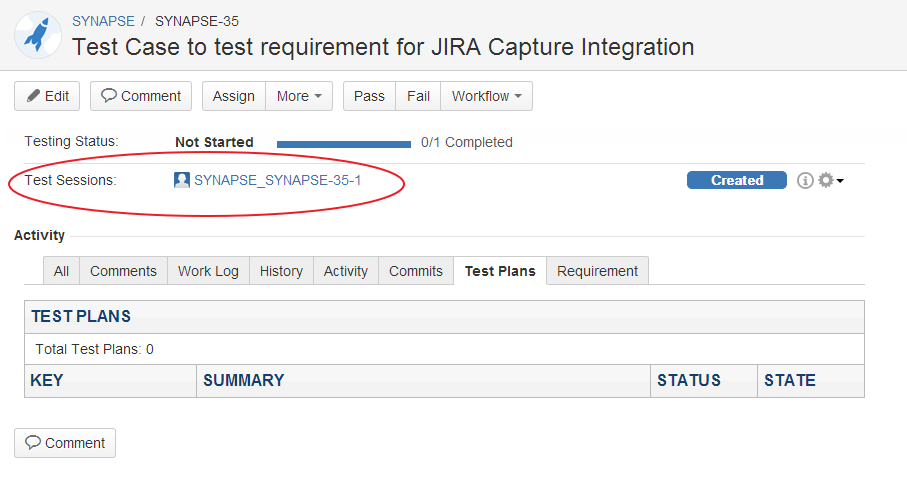Click the TEST PLANS panel heading
The height and width of the screenshot is (477, 907).
(81, 316)
